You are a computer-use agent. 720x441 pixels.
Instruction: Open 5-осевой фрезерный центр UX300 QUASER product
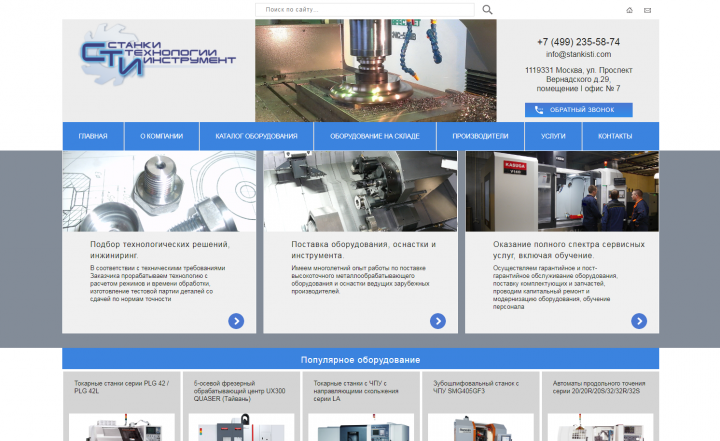pos(239,391)
